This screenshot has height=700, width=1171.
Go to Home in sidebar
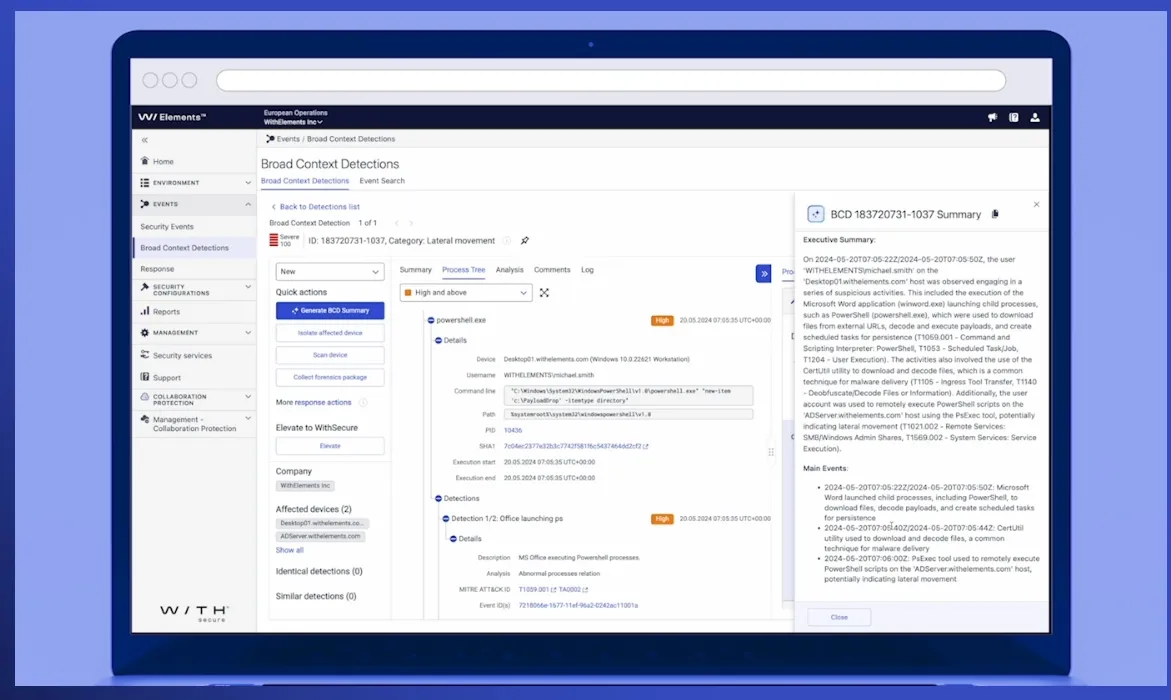point(163,161)
